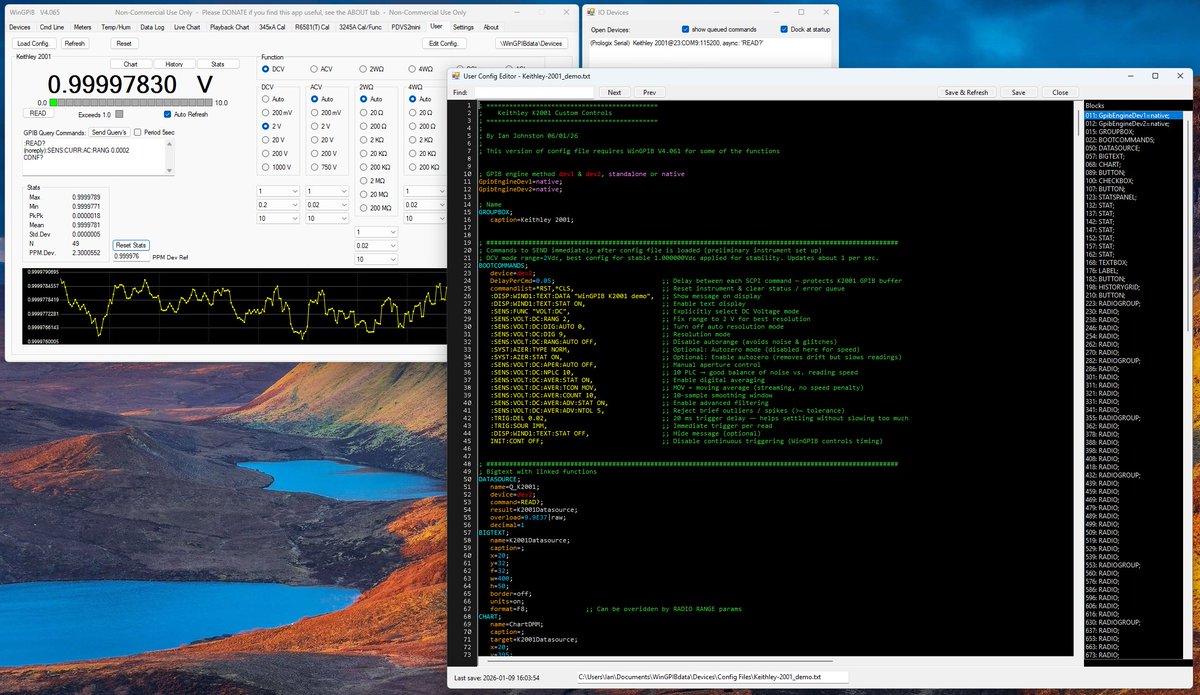Open the Data Log tab
Image resolution: width=1200 pixels, height=695 pixels.
point(152,27)
